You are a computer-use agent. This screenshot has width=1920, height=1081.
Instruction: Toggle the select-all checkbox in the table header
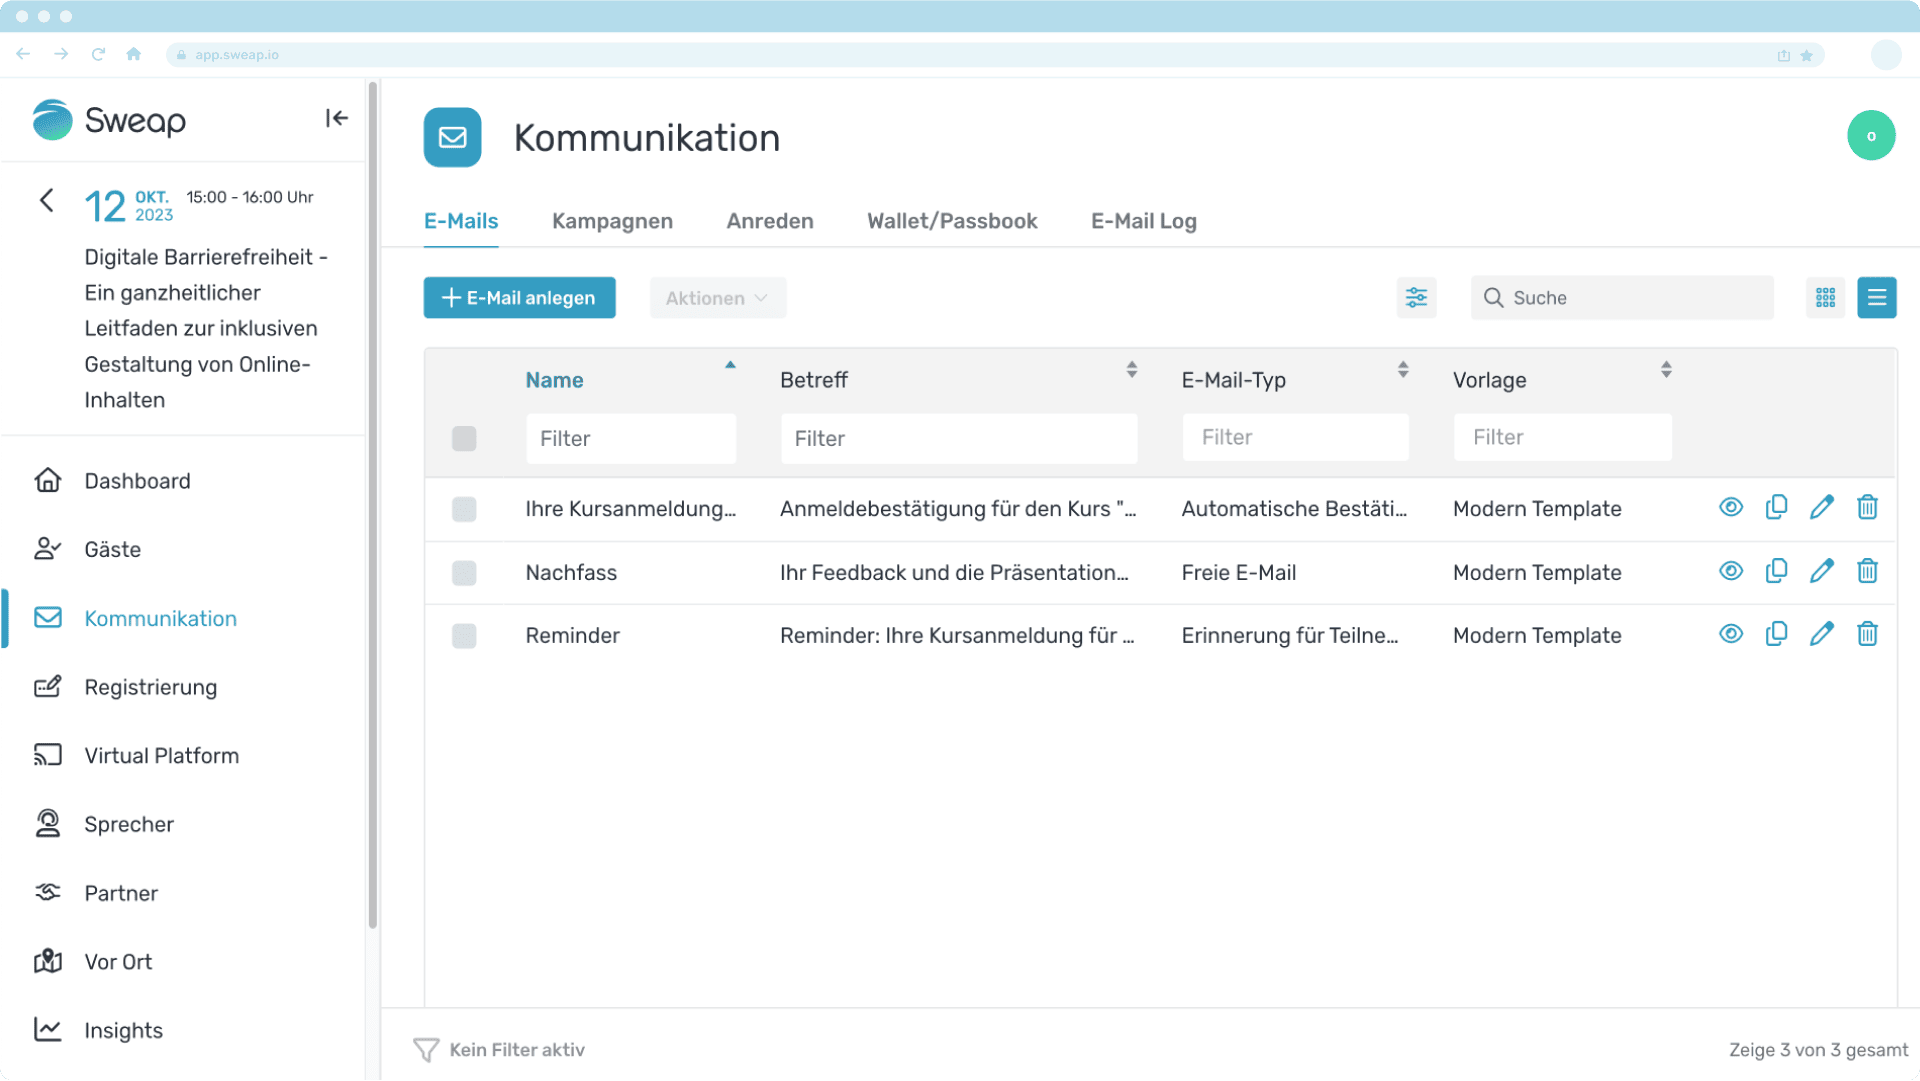[464, 439]
